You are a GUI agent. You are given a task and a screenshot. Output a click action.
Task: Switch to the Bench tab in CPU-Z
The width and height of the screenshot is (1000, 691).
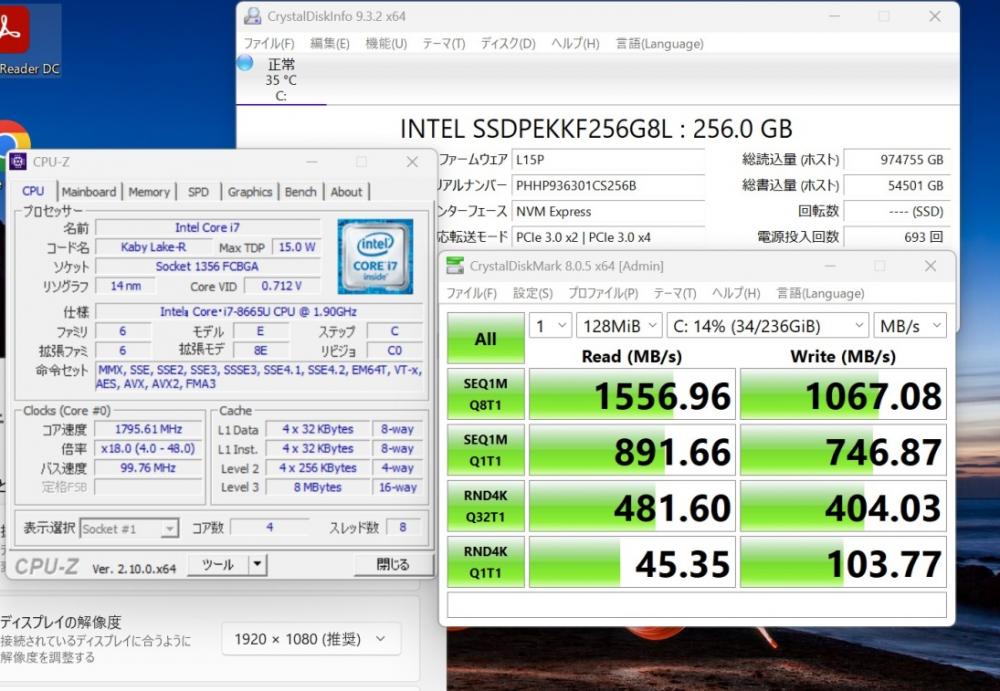pyautogui.click(x=300, y=192)
